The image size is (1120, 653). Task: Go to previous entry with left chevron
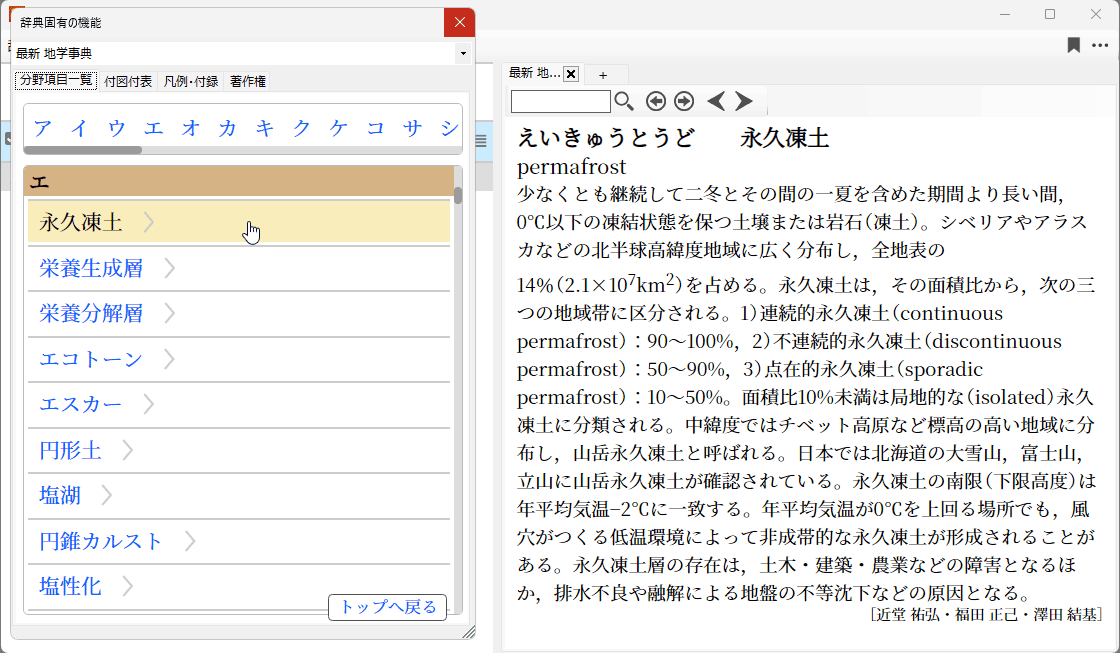[716, 101]
